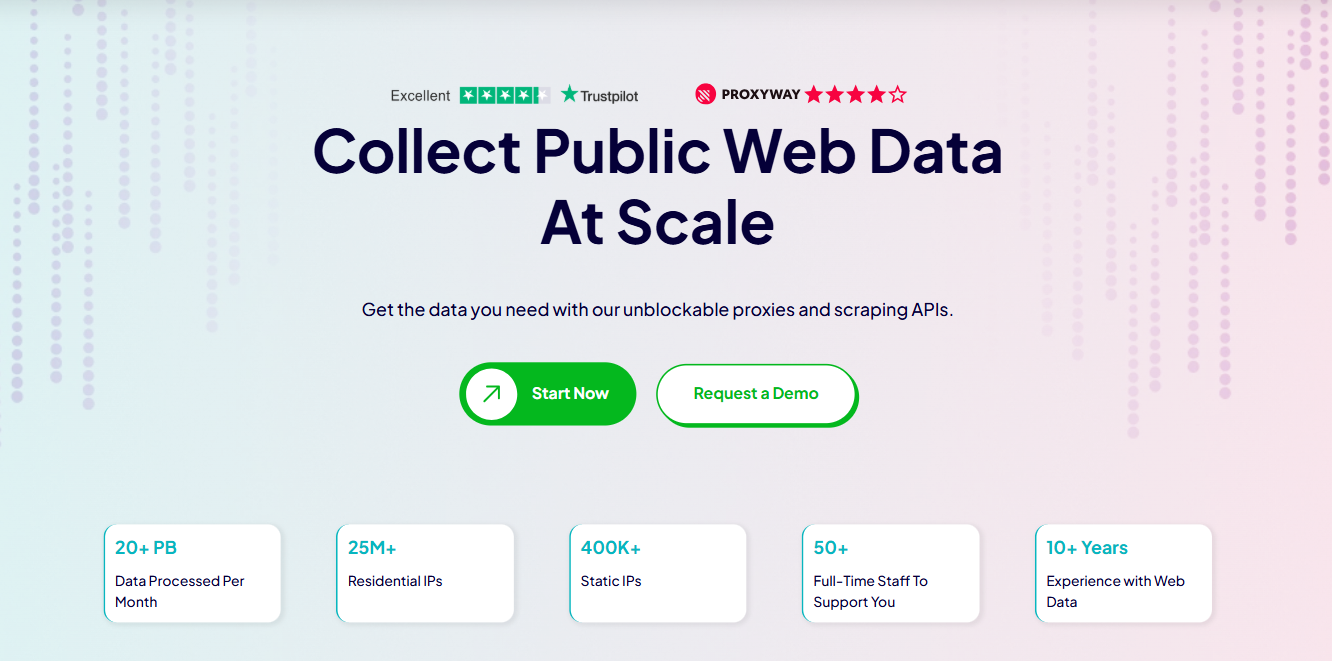Click the unblockable proxies subtitle text
This screenshot has width=1332, height=661.
[658, 310]
